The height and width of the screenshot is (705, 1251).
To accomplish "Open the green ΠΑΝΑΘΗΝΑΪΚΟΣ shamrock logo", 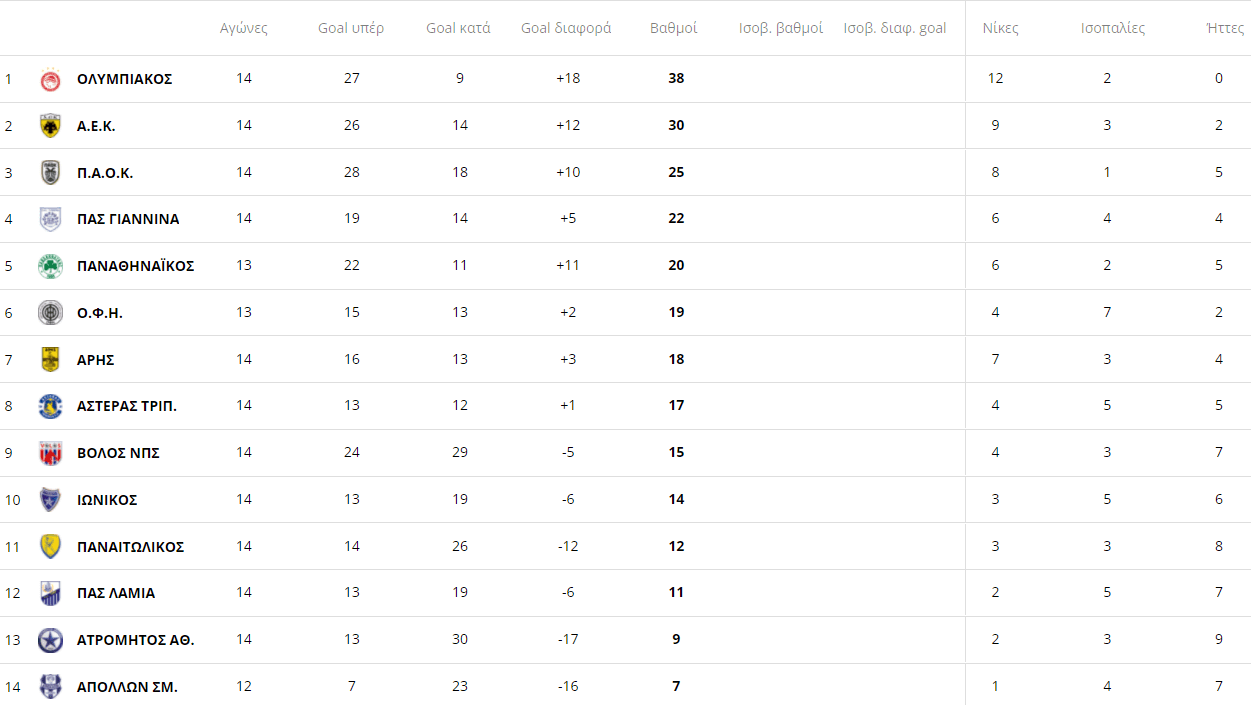I will [50, 266].
